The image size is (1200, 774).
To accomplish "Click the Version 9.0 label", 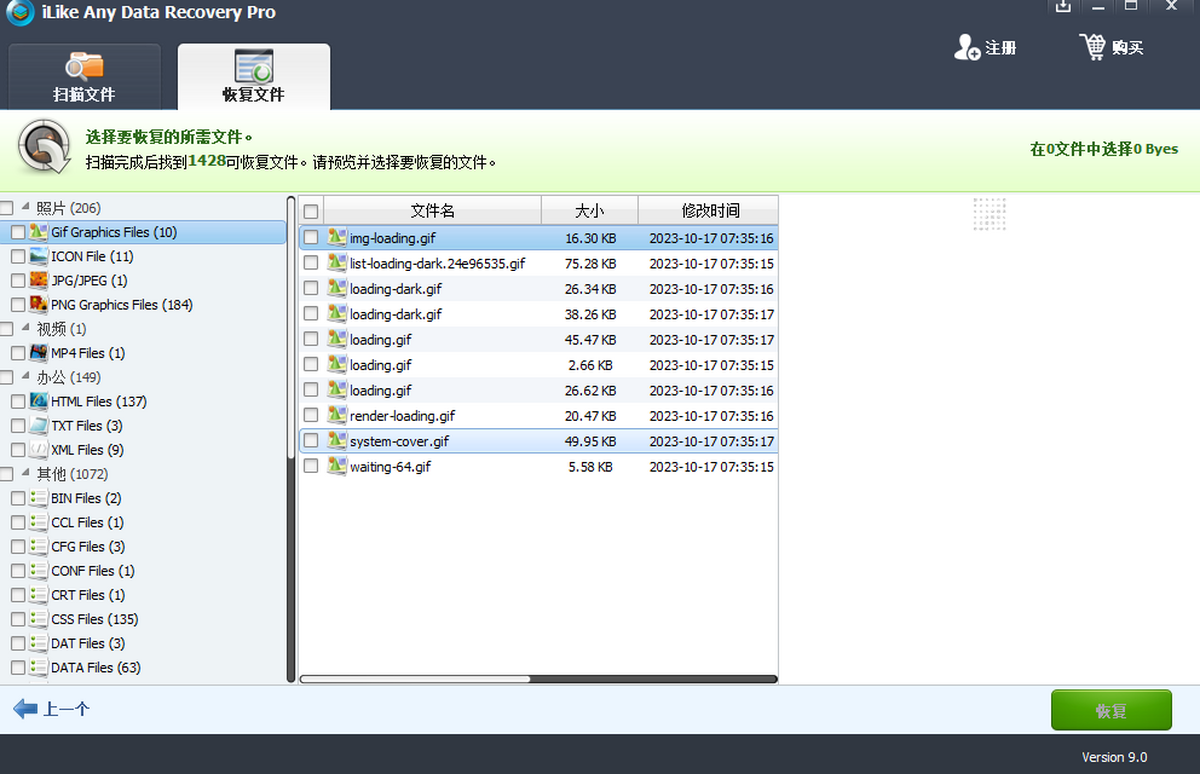I will pos(1114,757).
